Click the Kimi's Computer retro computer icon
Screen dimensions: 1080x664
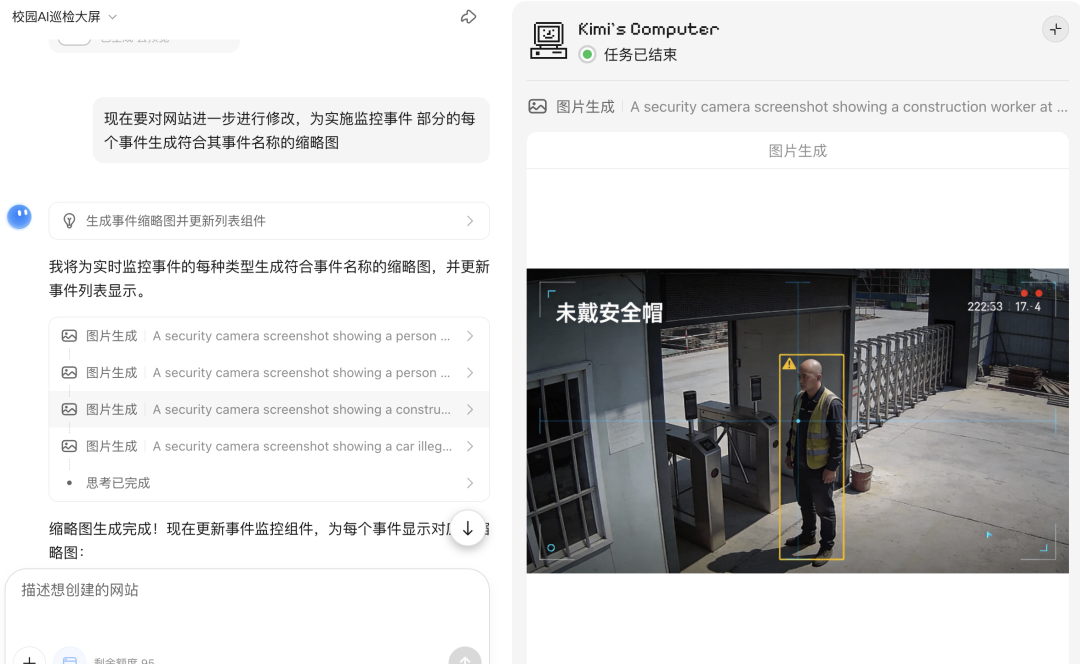click(x=548, y=40)
